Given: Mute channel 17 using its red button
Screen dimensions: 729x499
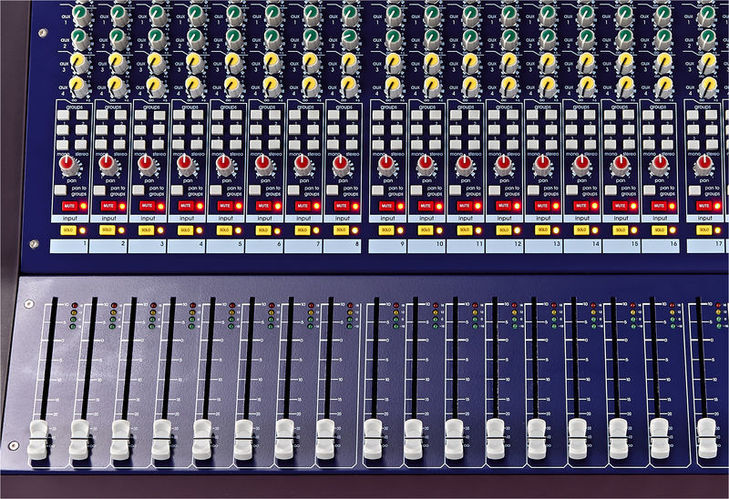Looking at the screenshot, I should click(x=703, y=206).
